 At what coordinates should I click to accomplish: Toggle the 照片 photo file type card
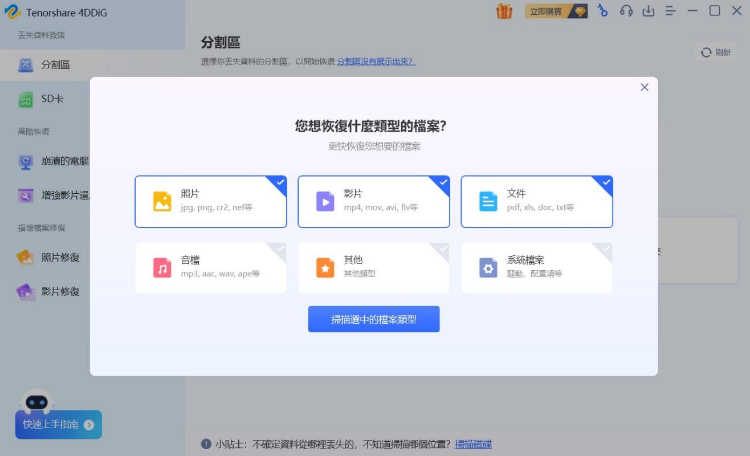(x=211, y=201)
